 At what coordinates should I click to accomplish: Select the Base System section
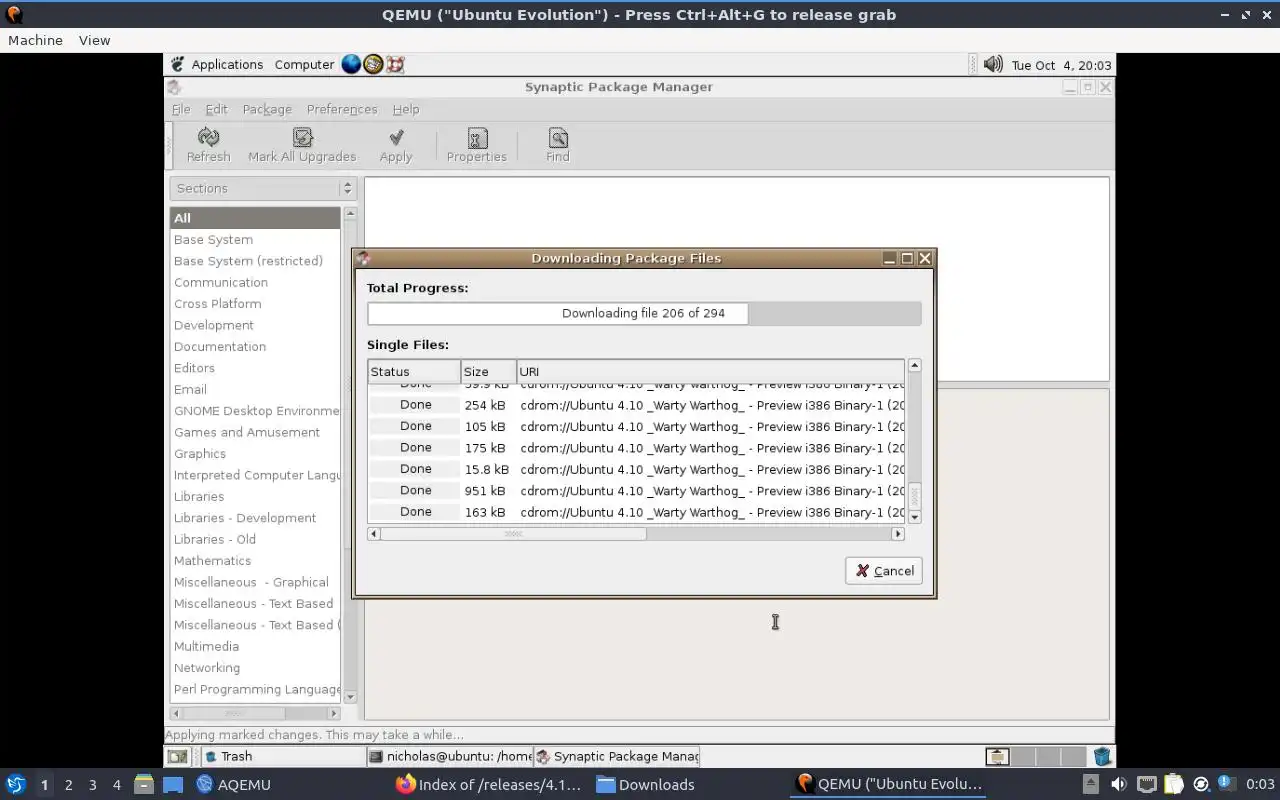[255, 240]
